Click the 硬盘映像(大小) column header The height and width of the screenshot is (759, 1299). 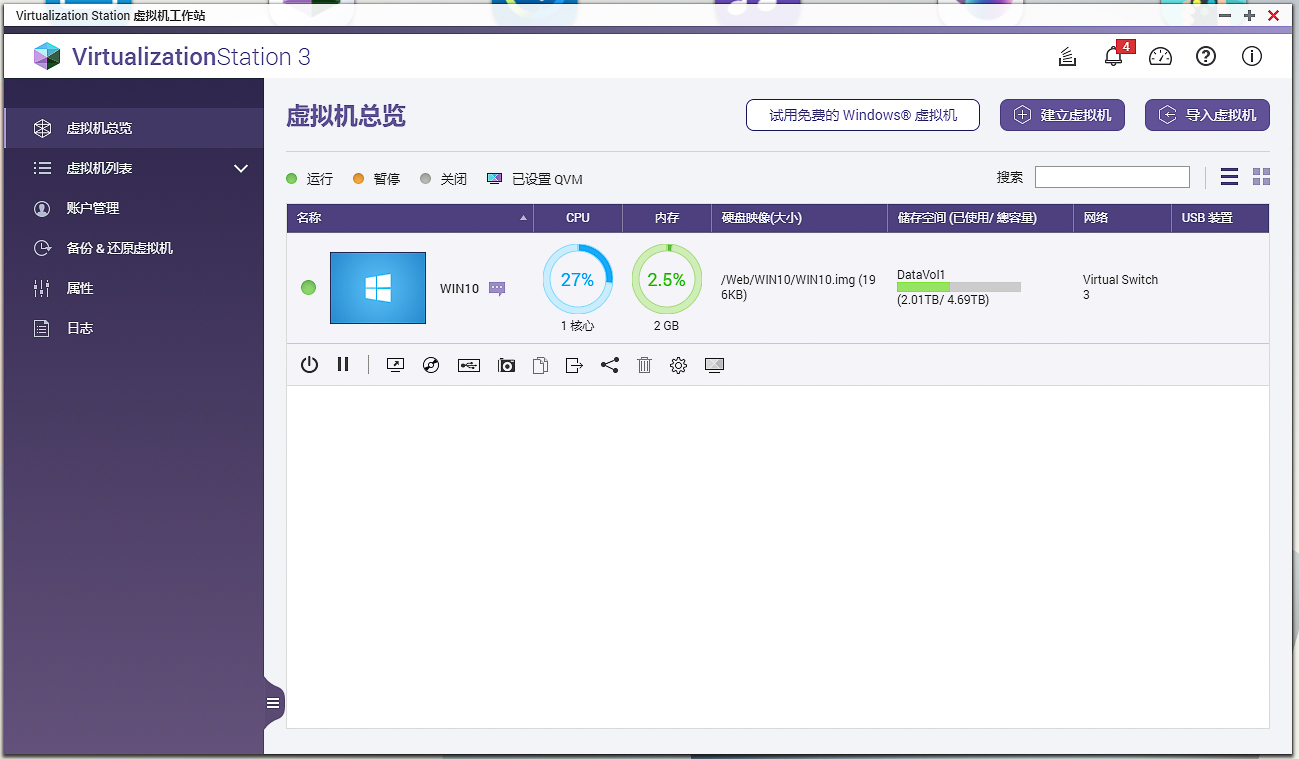(800, 218)
